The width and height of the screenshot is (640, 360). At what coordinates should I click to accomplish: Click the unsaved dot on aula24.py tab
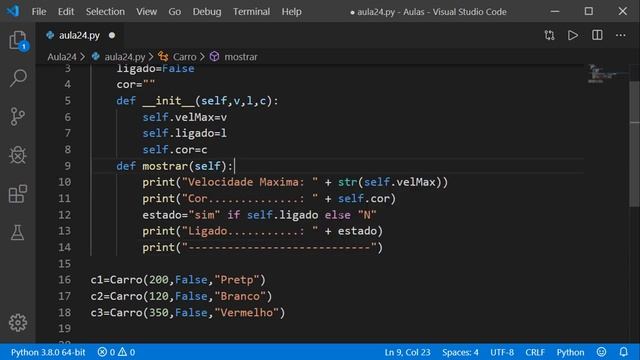point(112,36)
